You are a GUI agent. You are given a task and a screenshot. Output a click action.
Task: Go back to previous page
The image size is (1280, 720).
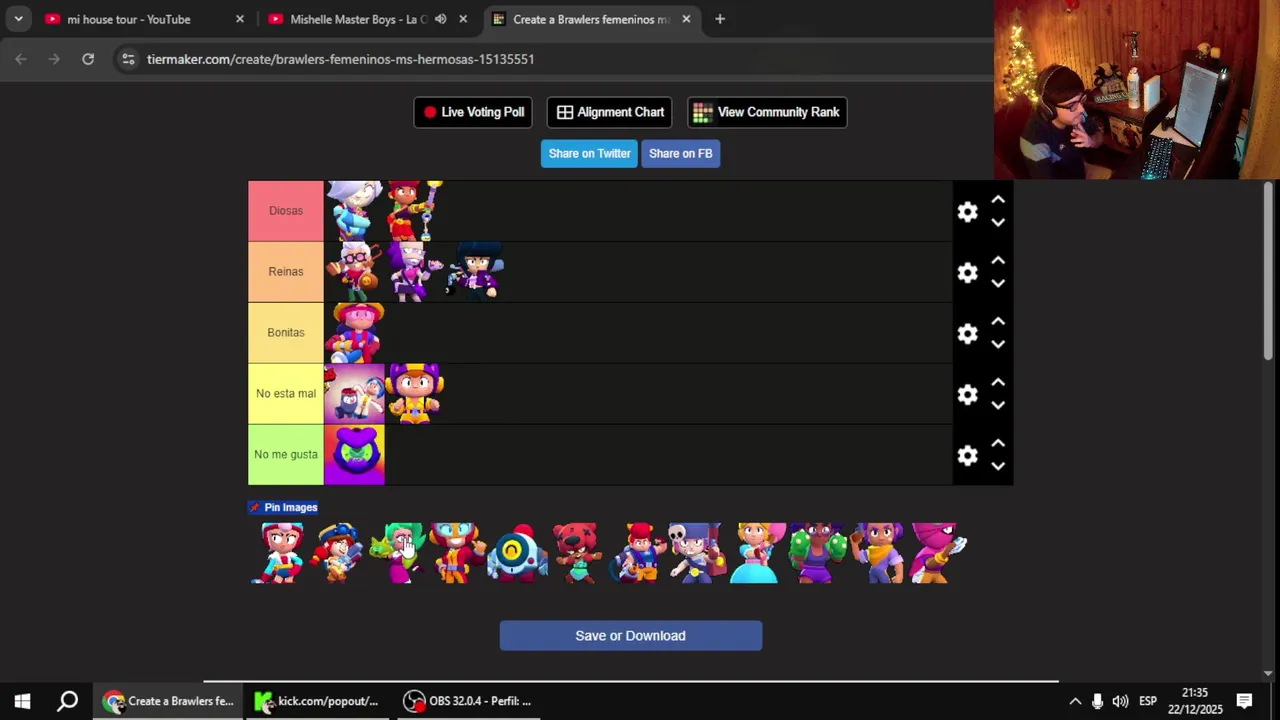21,59
